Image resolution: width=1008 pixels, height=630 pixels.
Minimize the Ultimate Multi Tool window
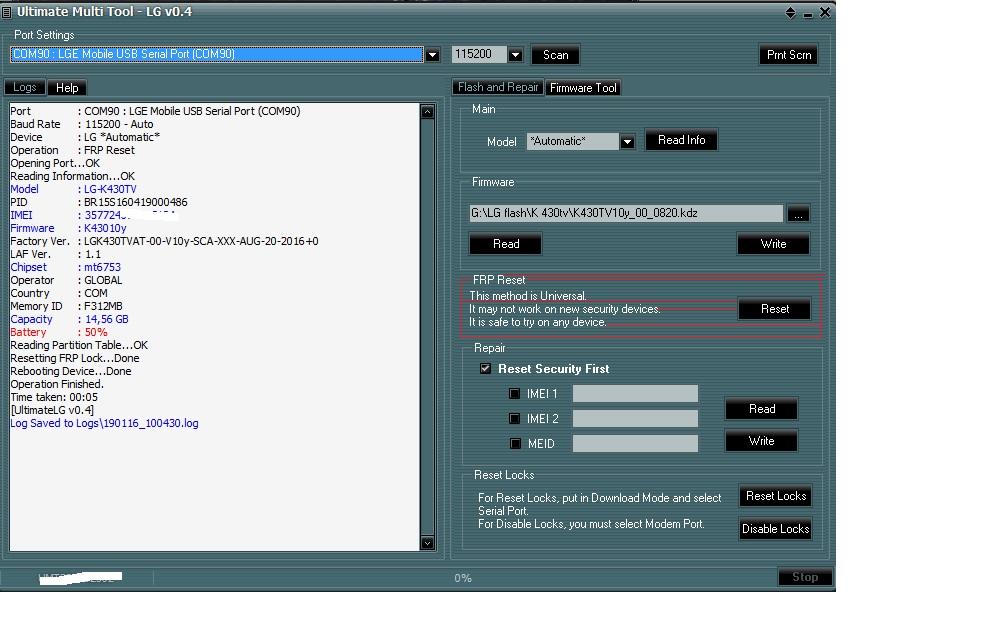(808, 13)
